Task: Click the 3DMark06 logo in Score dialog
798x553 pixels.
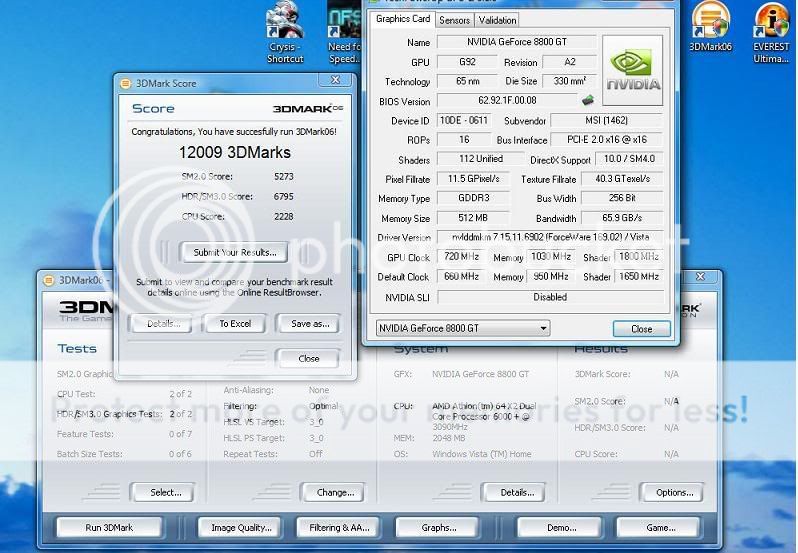Action: [308, 108]
